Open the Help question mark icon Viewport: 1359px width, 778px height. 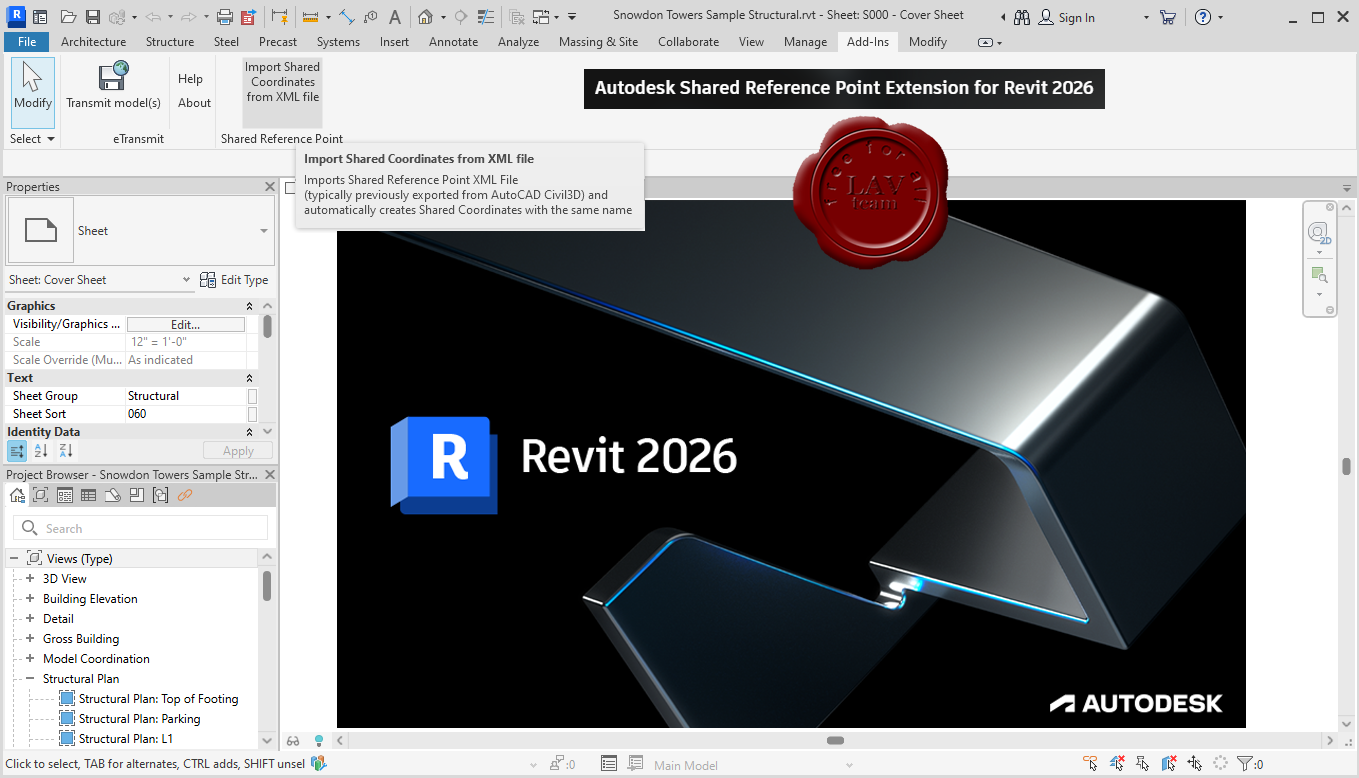[x=1203, y=17]
